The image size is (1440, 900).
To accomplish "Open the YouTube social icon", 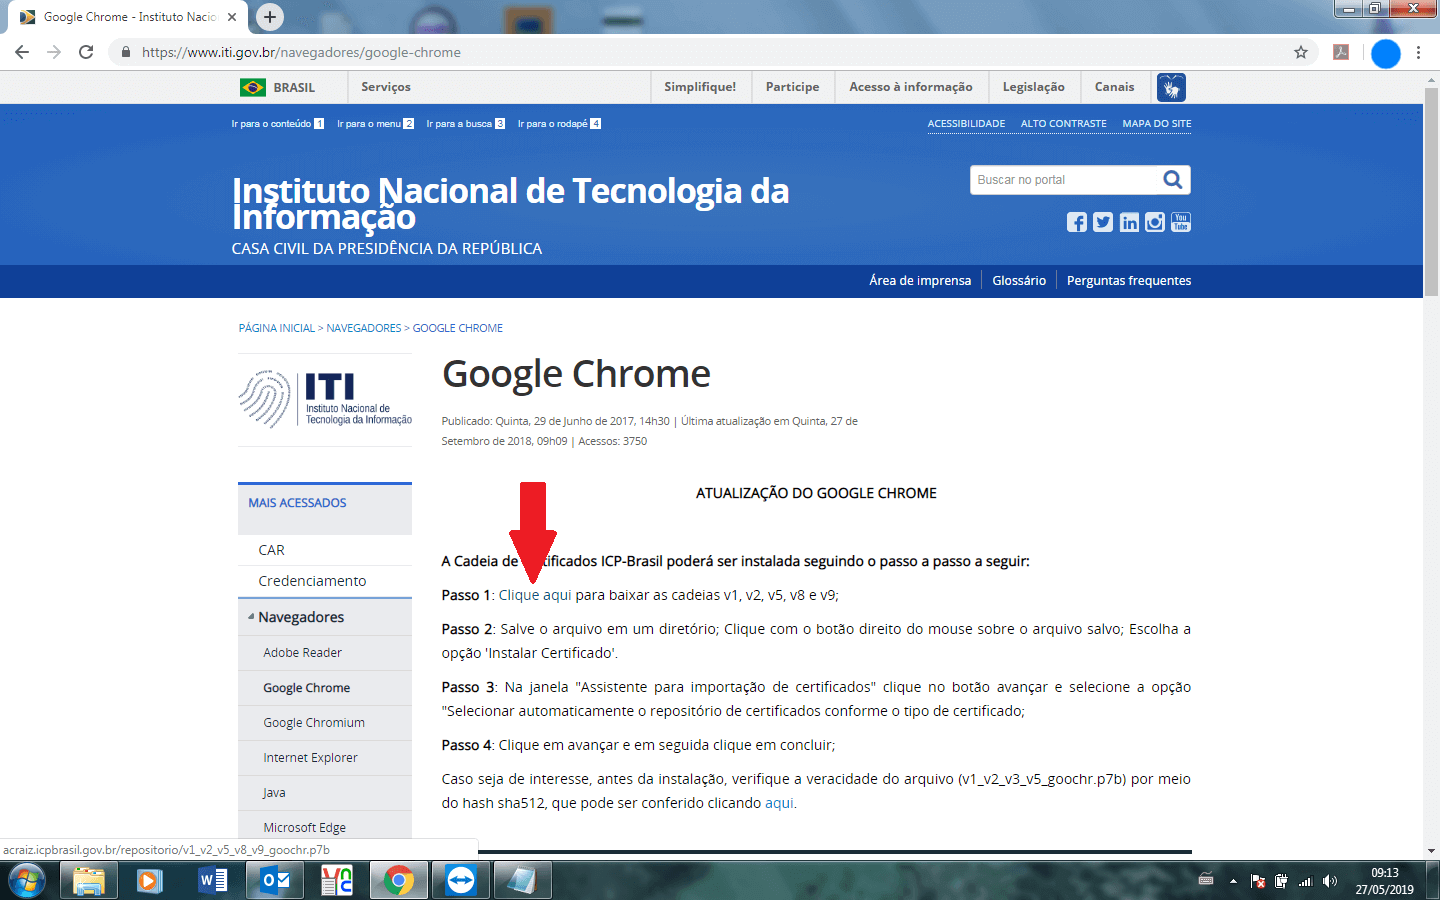I will (x=1181, y=222).
